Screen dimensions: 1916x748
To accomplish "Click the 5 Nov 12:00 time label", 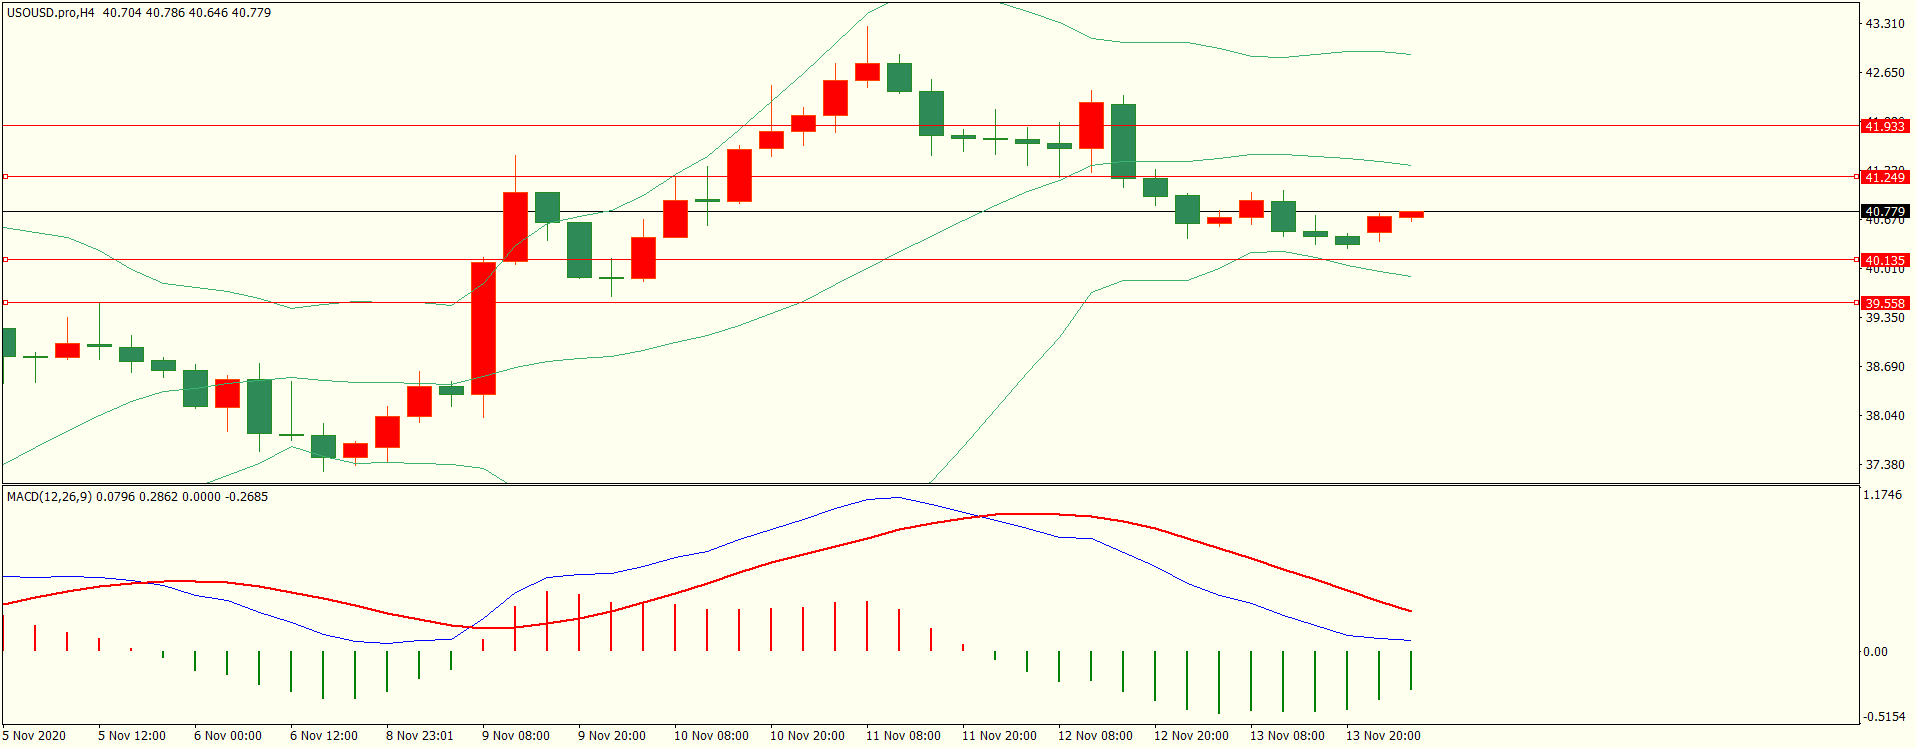I will [x=132, y=736].
